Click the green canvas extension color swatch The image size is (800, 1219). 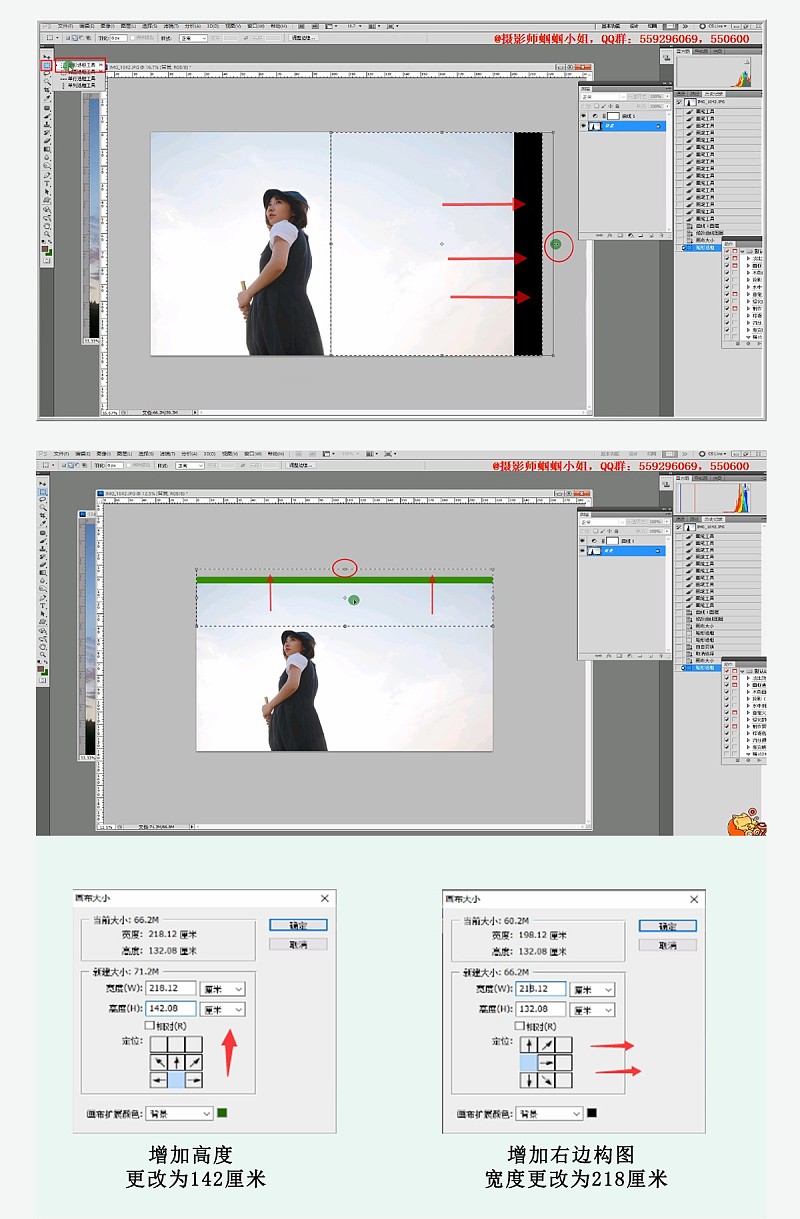(x=222, y=1113)
